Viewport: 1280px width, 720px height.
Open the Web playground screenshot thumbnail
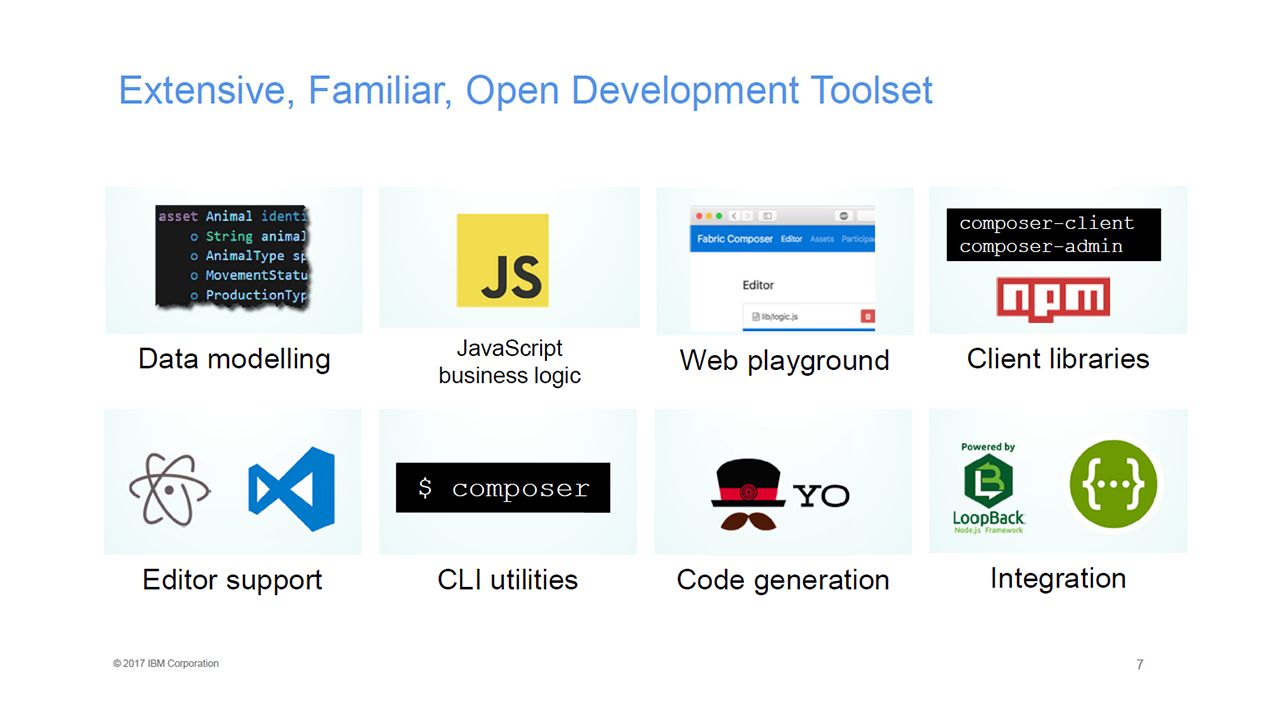(782, 268)
